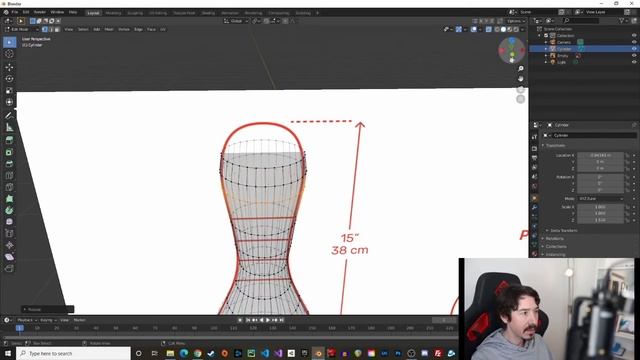Select the Inset Faces tool

click(x=9, y=152)
